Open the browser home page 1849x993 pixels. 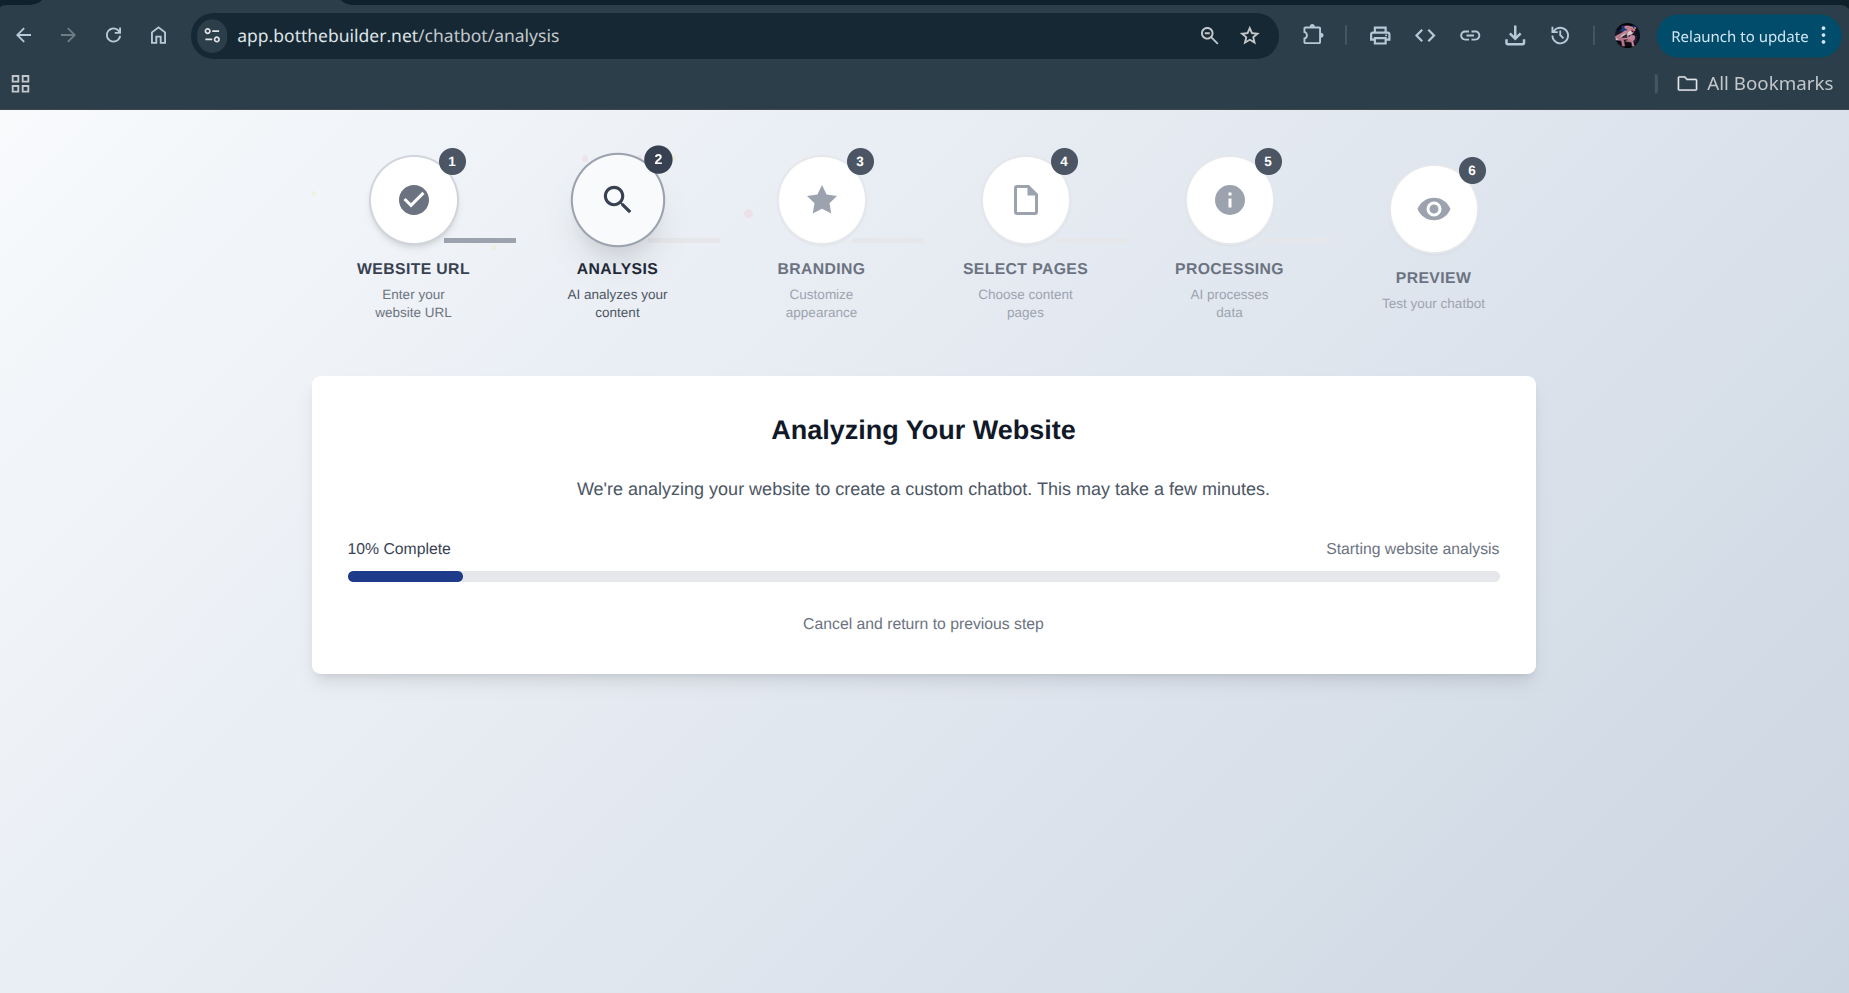pos(158,36)
